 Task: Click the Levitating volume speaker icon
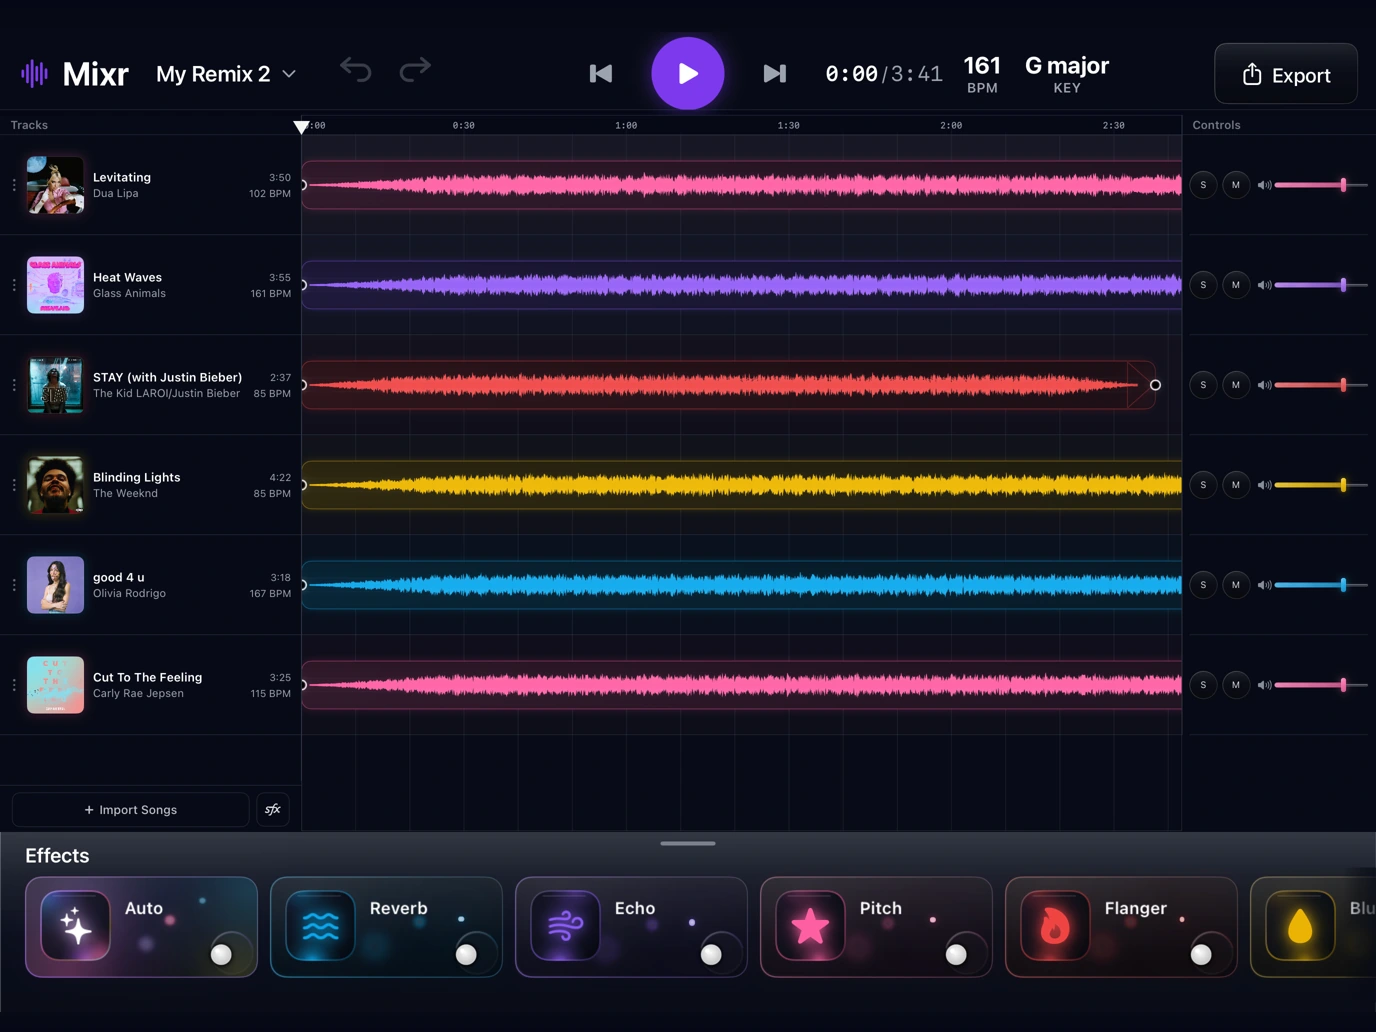(x=1264, y=185)
